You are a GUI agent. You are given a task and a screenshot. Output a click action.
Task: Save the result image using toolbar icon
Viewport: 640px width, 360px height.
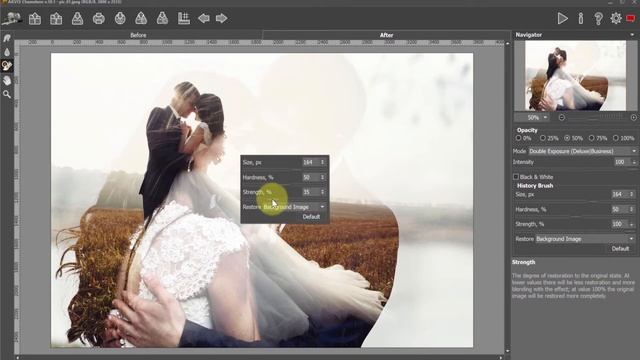click(77, 18)
